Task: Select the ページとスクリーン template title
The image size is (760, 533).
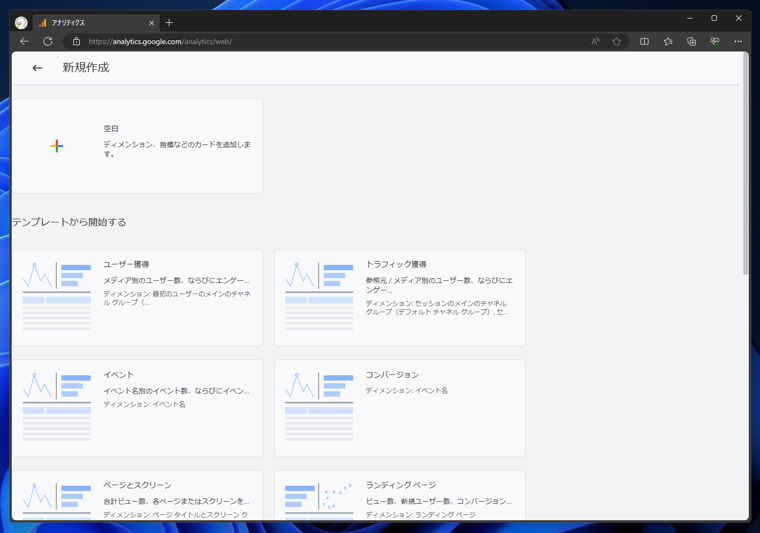Action: (138, 485)
